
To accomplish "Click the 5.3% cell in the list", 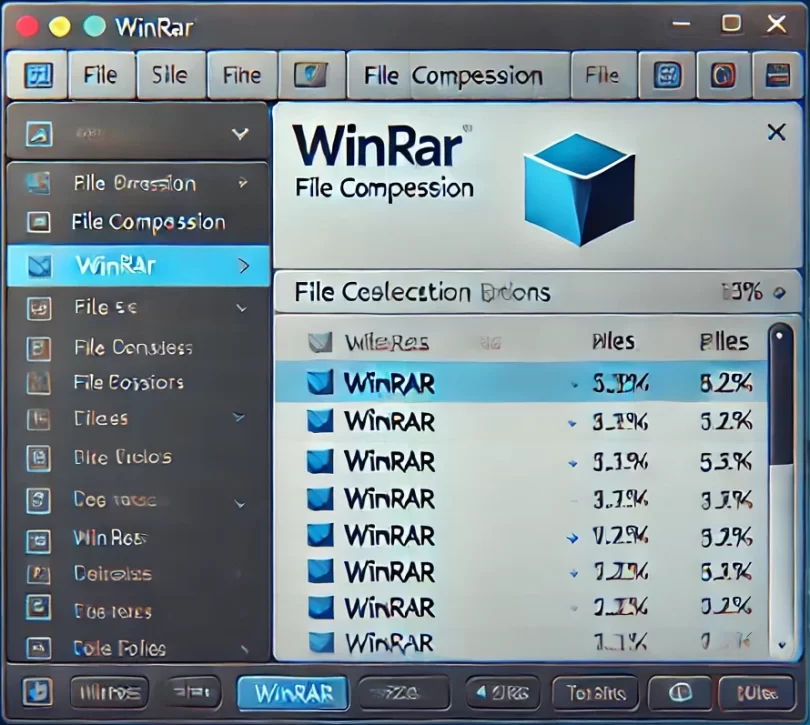I will [x=726, y=462].
